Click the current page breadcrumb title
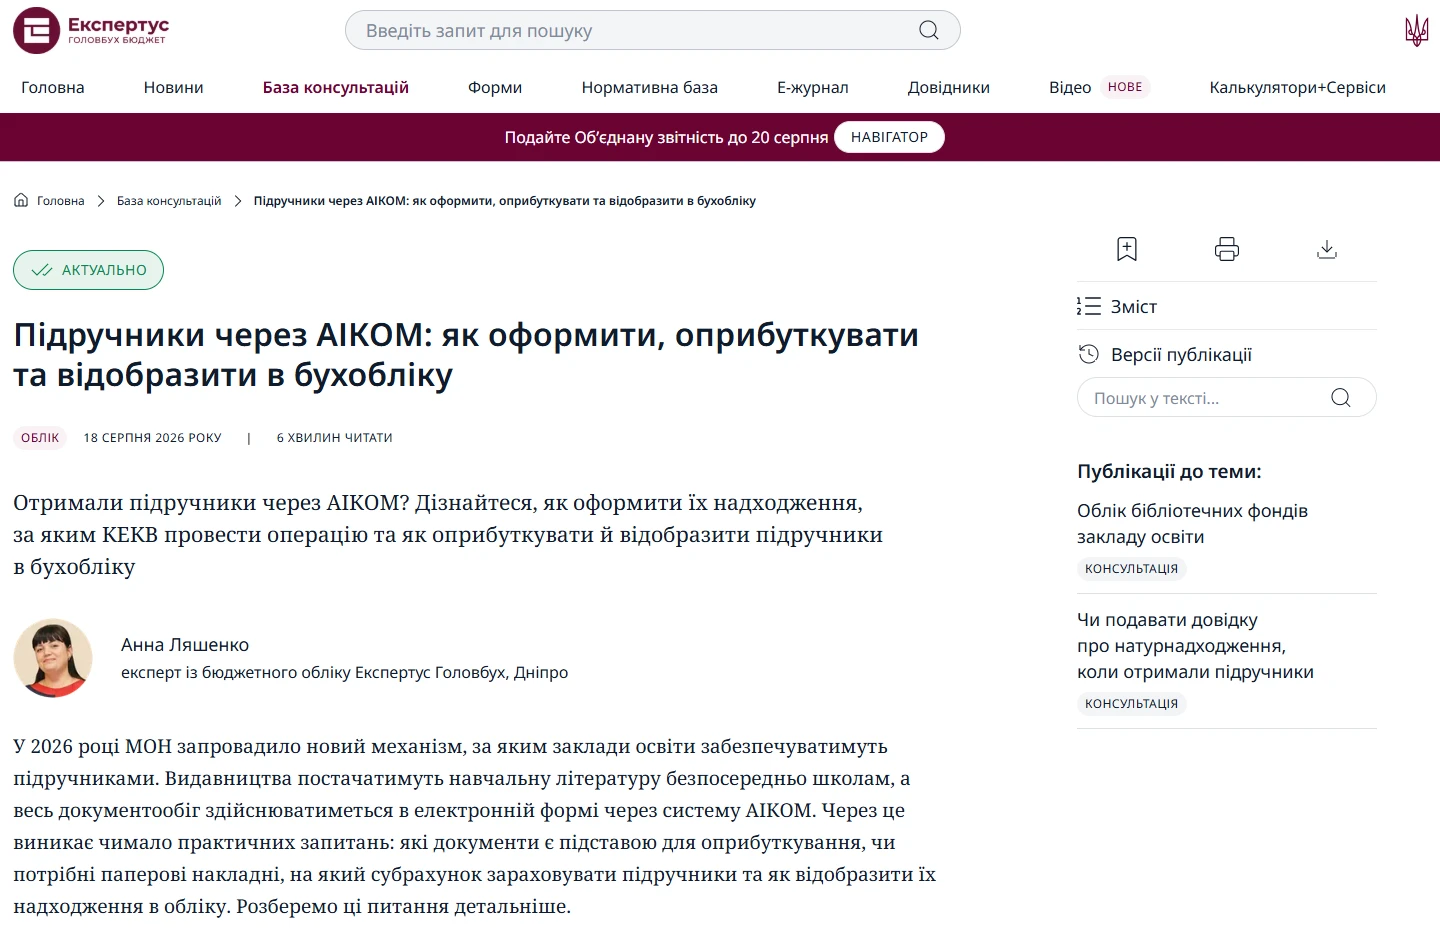This screenshot has height=930, width=1440. tap(505, 201)
